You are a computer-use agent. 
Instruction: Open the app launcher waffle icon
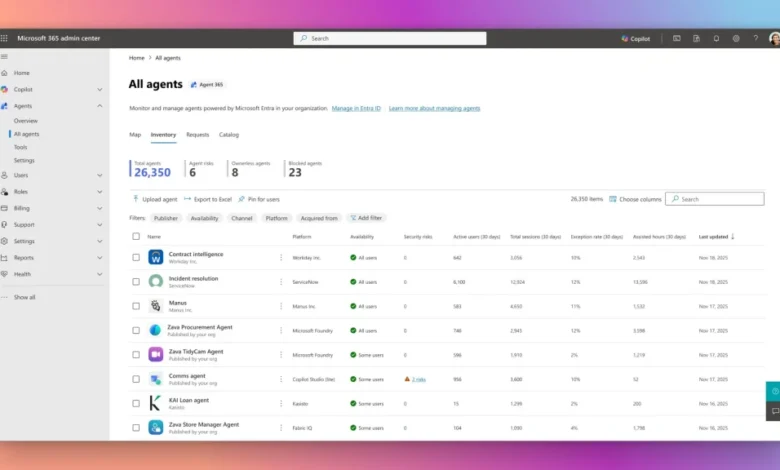click(x=5, y=38)
